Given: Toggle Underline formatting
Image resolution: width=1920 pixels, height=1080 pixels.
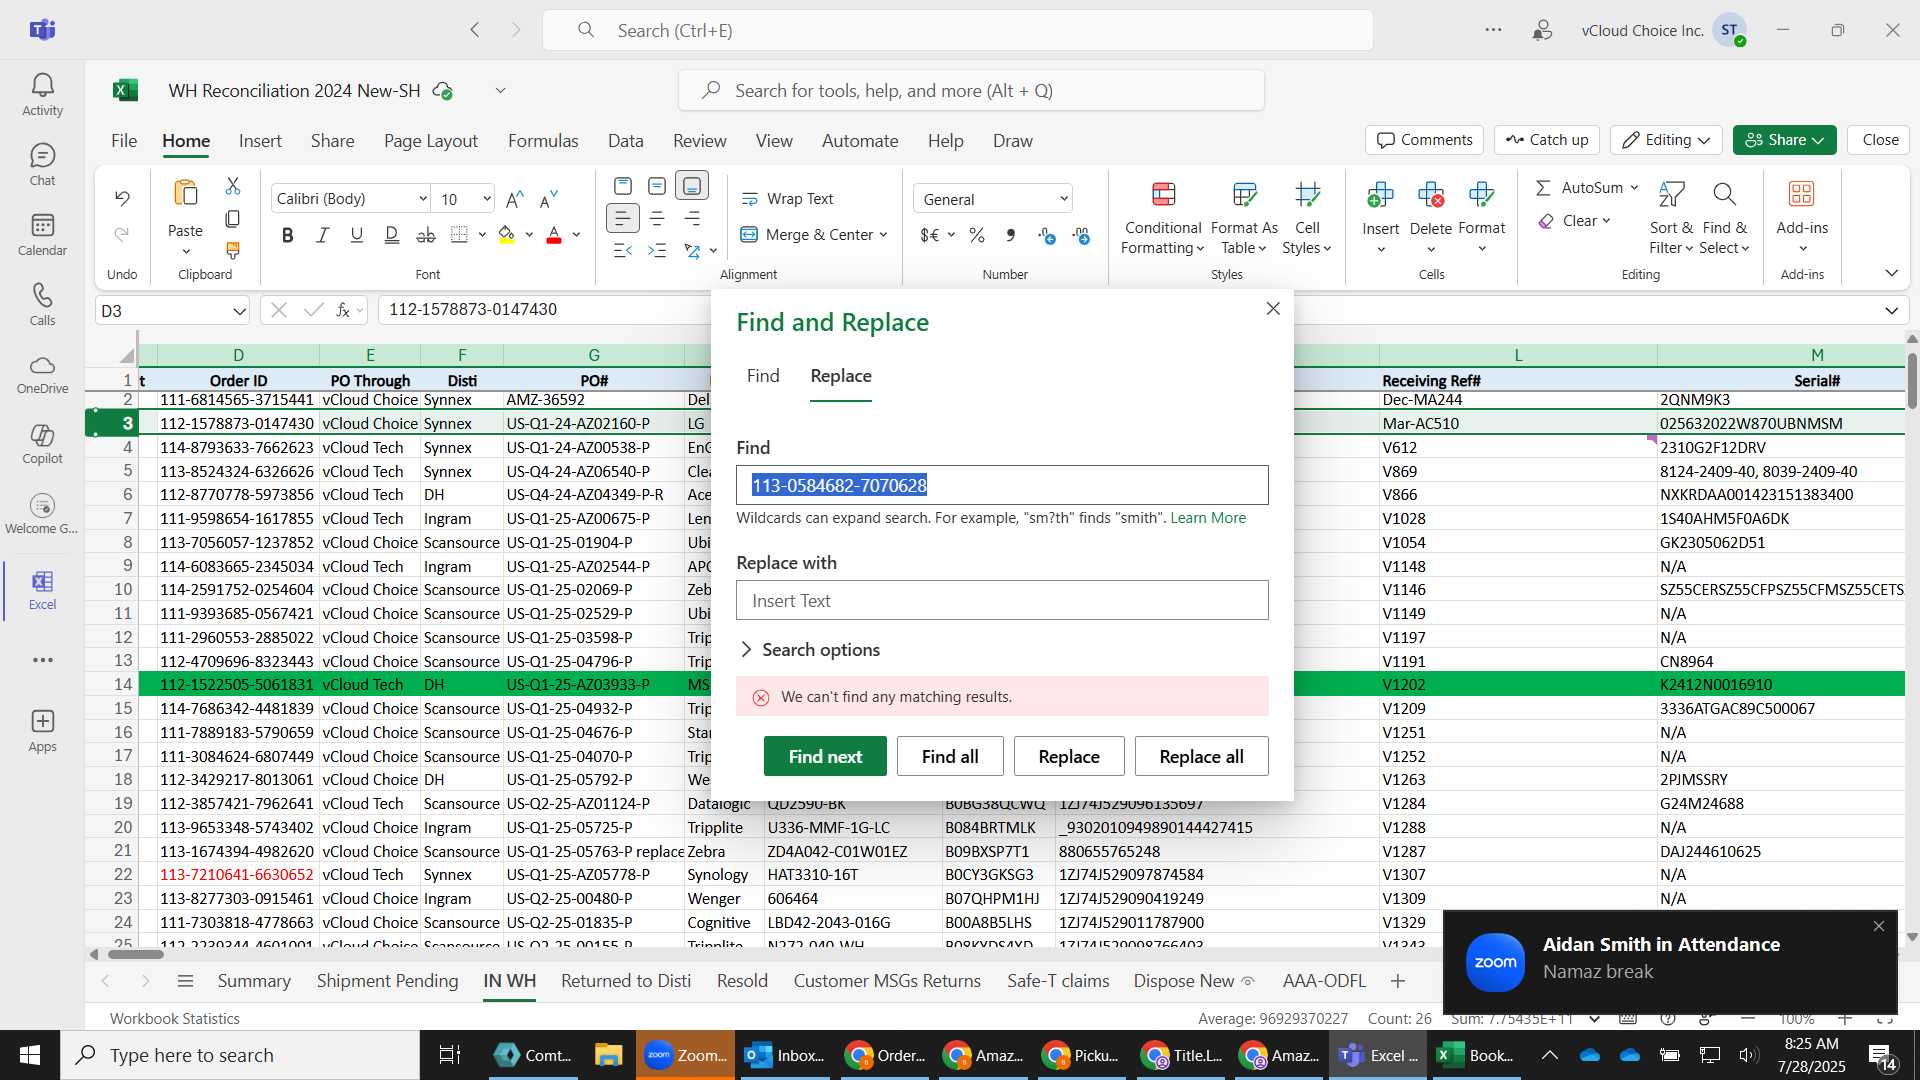Looking at the screenshot, I should (x=357, y=235).
